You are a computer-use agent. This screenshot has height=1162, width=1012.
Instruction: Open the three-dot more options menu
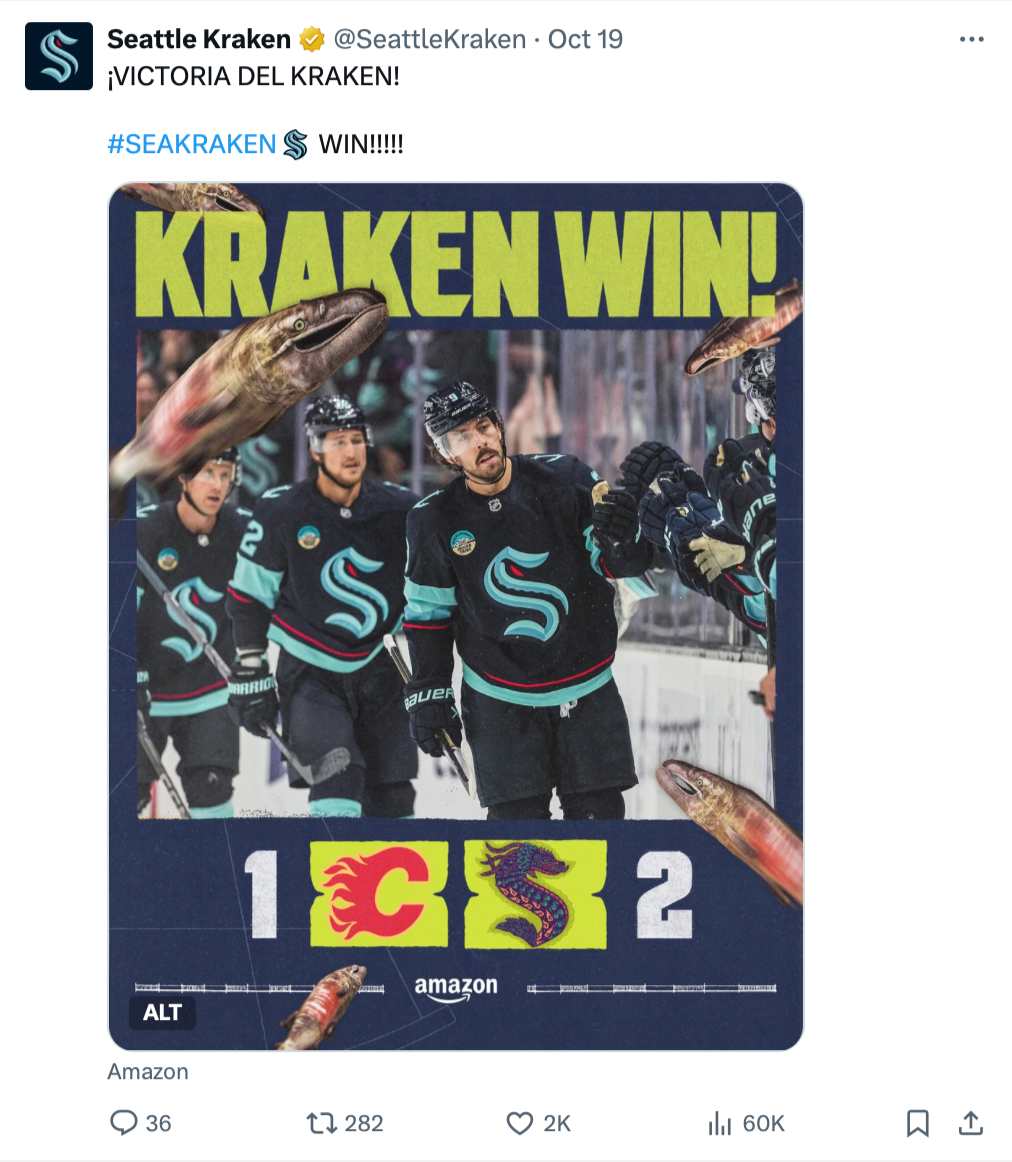(971, 39)
